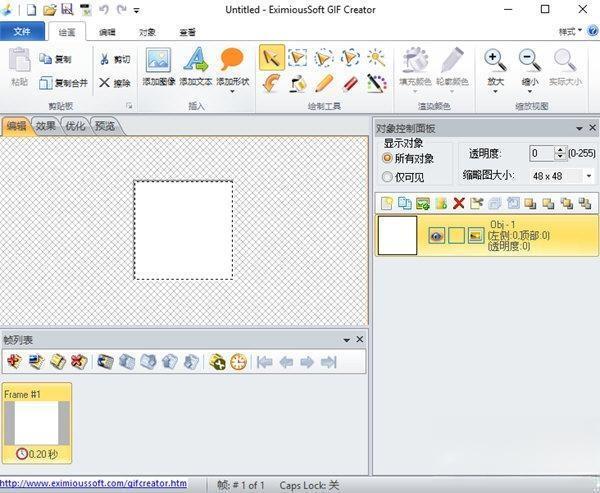Choose the elliptical marquee selection tool
600x493 pixels.
click(x=324, y=58)
